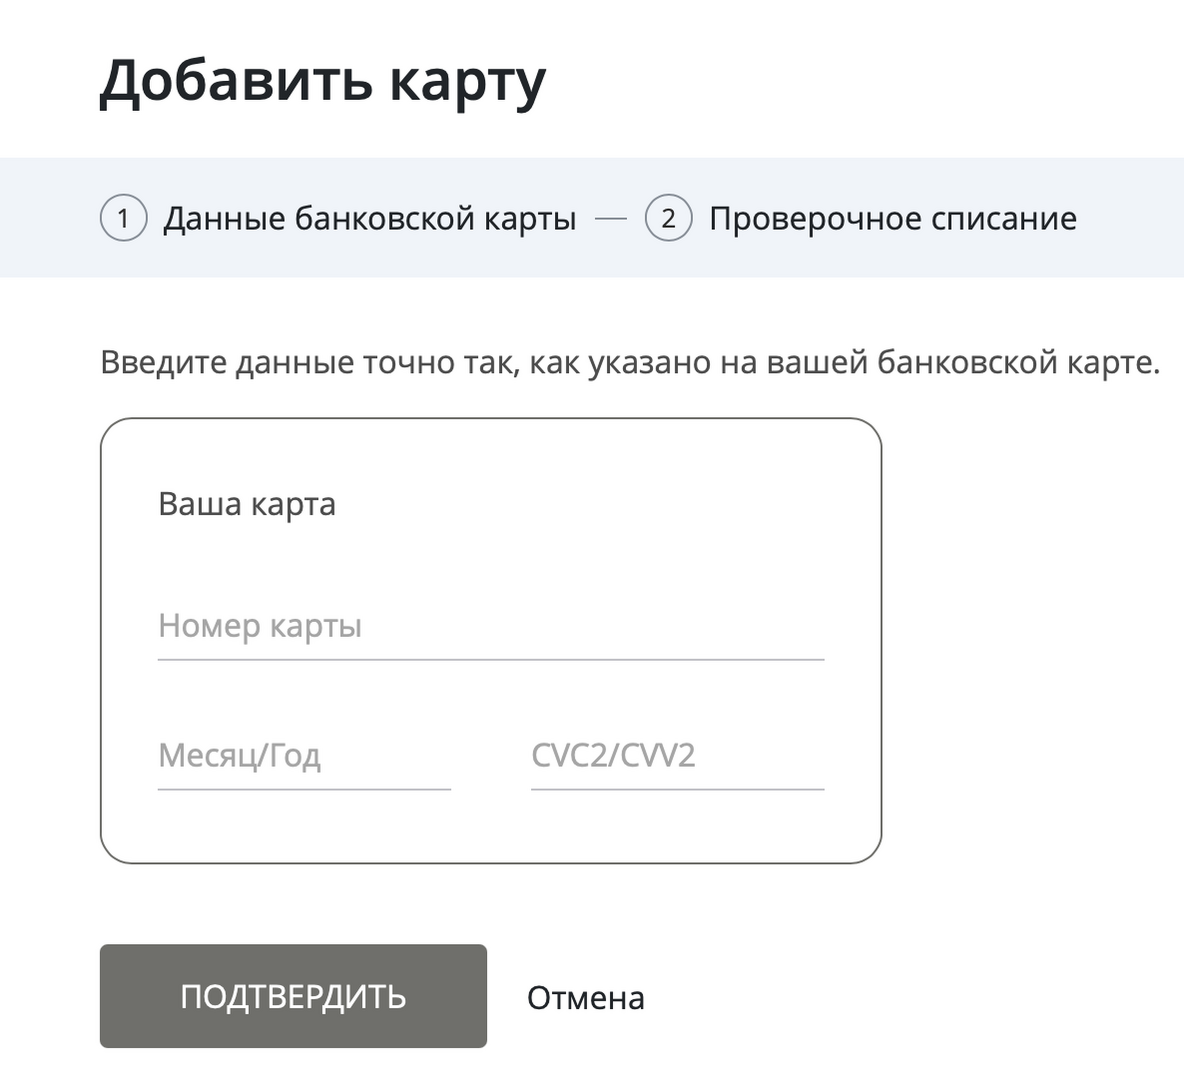Click the dash separator between the steps
The image size is (1184, 1080).
[x=611, y=218]
